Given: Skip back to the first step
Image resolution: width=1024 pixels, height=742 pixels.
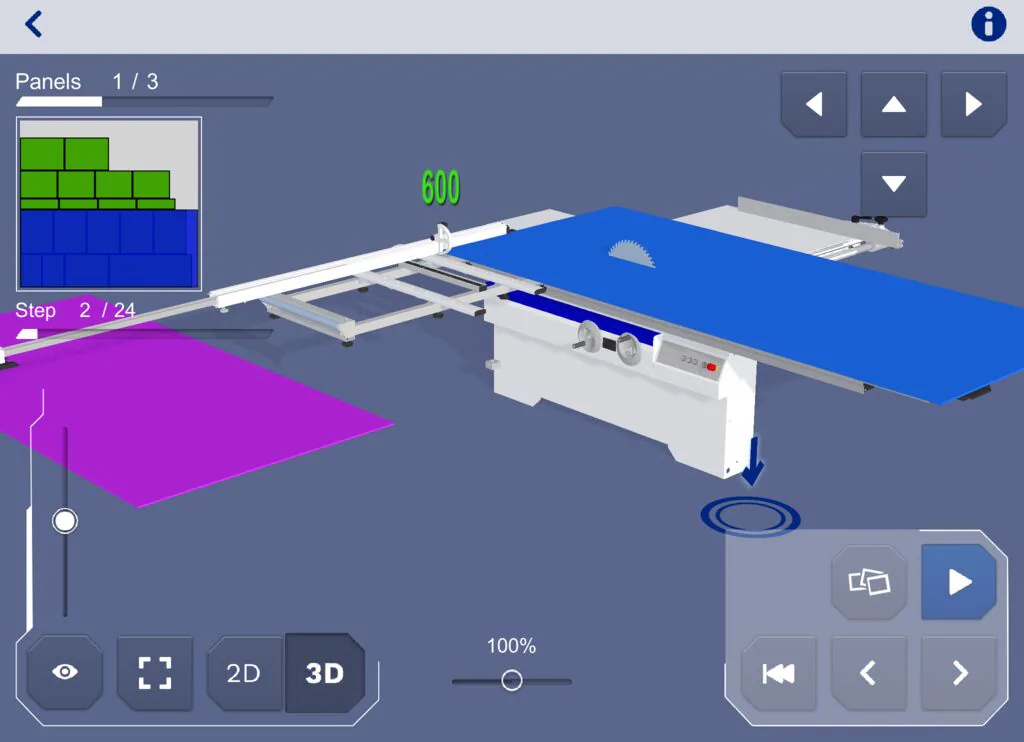Looking at the screenshot, I should click(778, 674).
